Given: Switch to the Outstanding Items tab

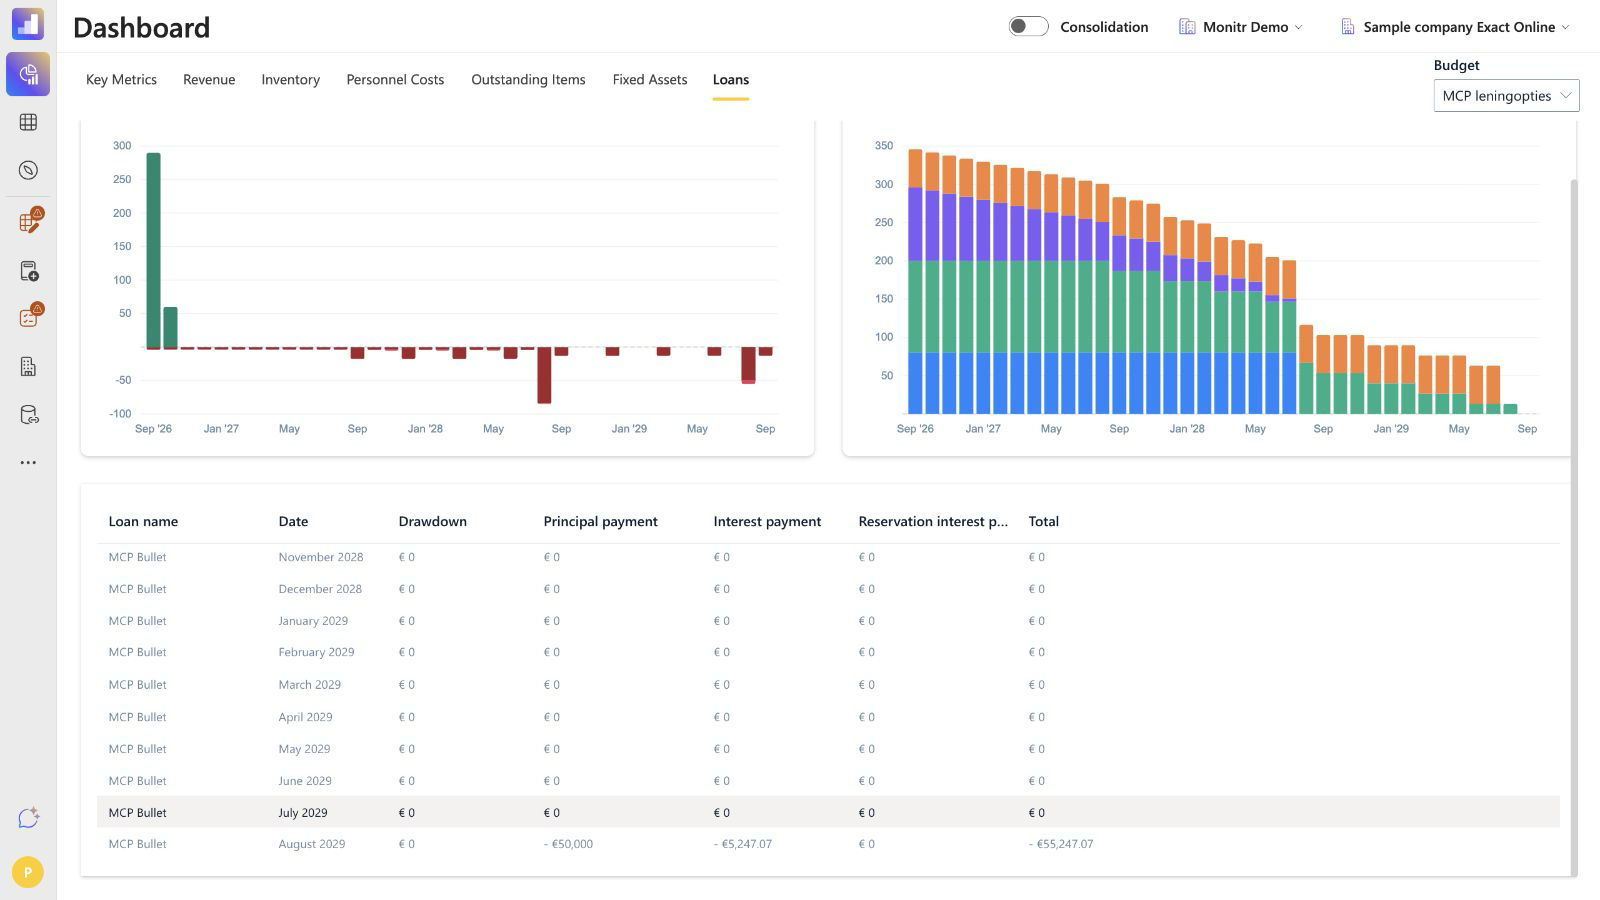Looking at the screenshot, I should pyautogui.click(x=528, y=80).
